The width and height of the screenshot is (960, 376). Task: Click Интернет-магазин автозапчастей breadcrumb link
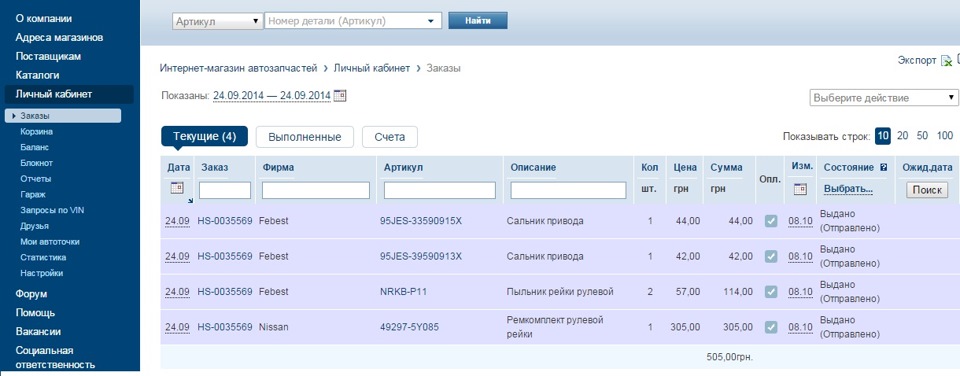pyautogui.click(x=238, y=68)
